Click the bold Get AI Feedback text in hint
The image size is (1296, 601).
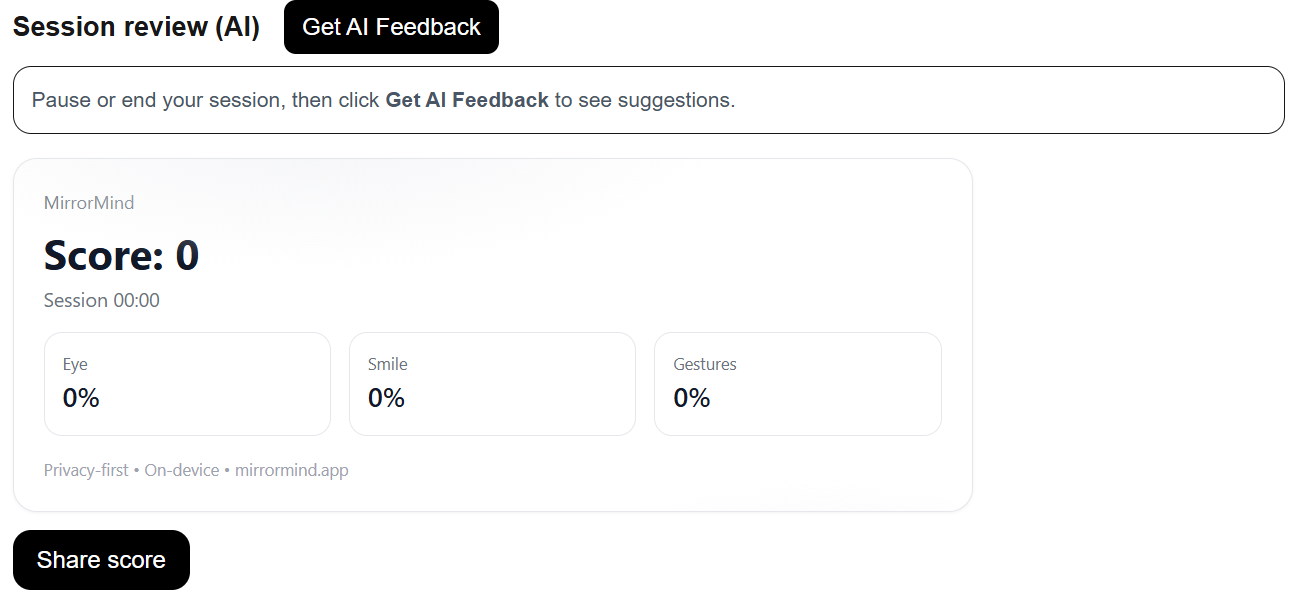(467, 100)
